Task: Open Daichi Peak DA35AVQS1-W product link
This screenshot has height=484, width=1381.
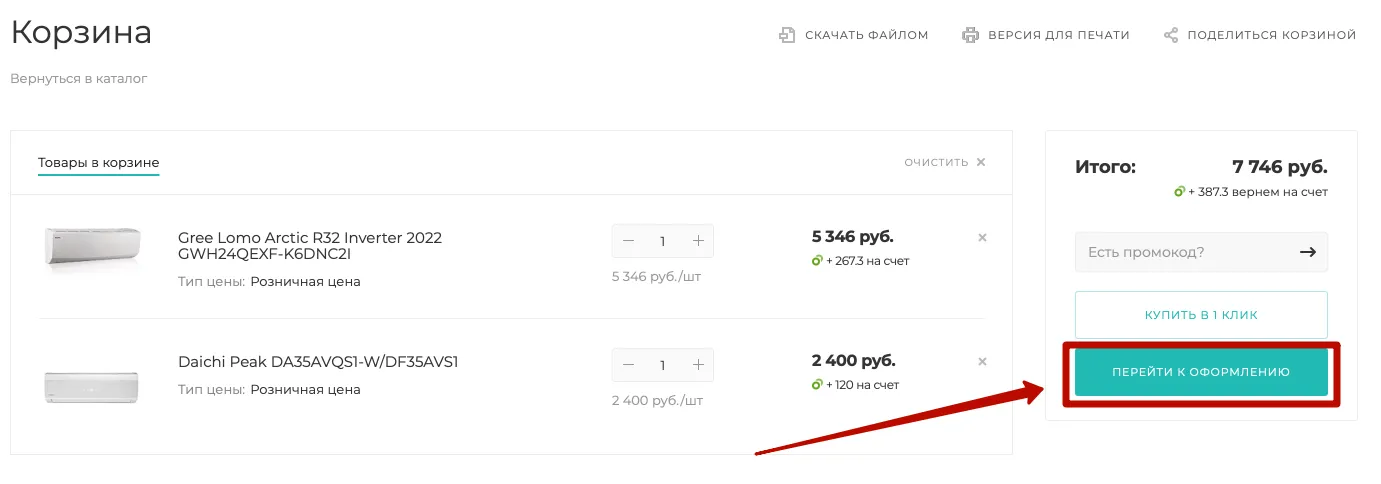Action: [317, 362]
